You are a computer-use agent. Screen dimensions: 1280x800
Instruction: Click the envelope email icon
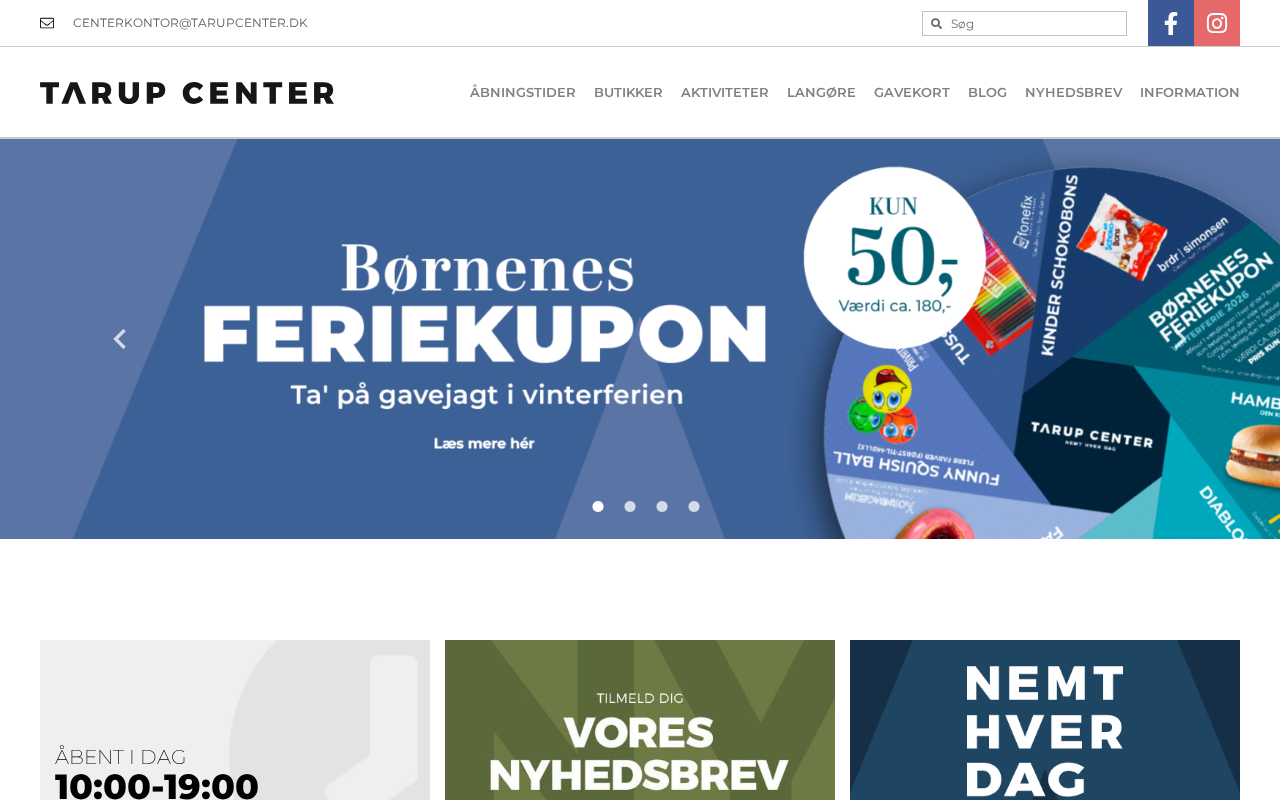(x=47, y=23)
